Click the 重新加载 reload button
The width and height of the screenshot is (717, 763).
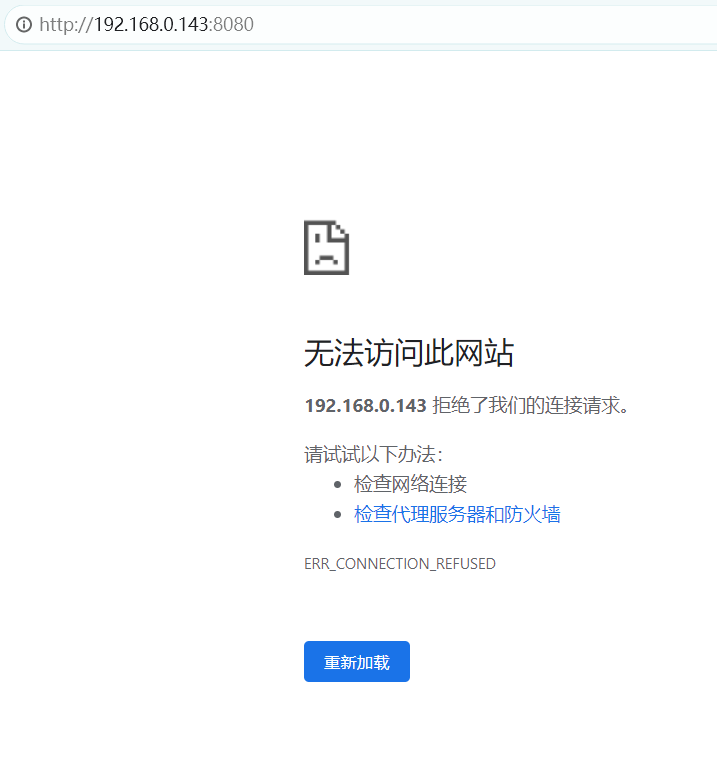coord(357,661)
